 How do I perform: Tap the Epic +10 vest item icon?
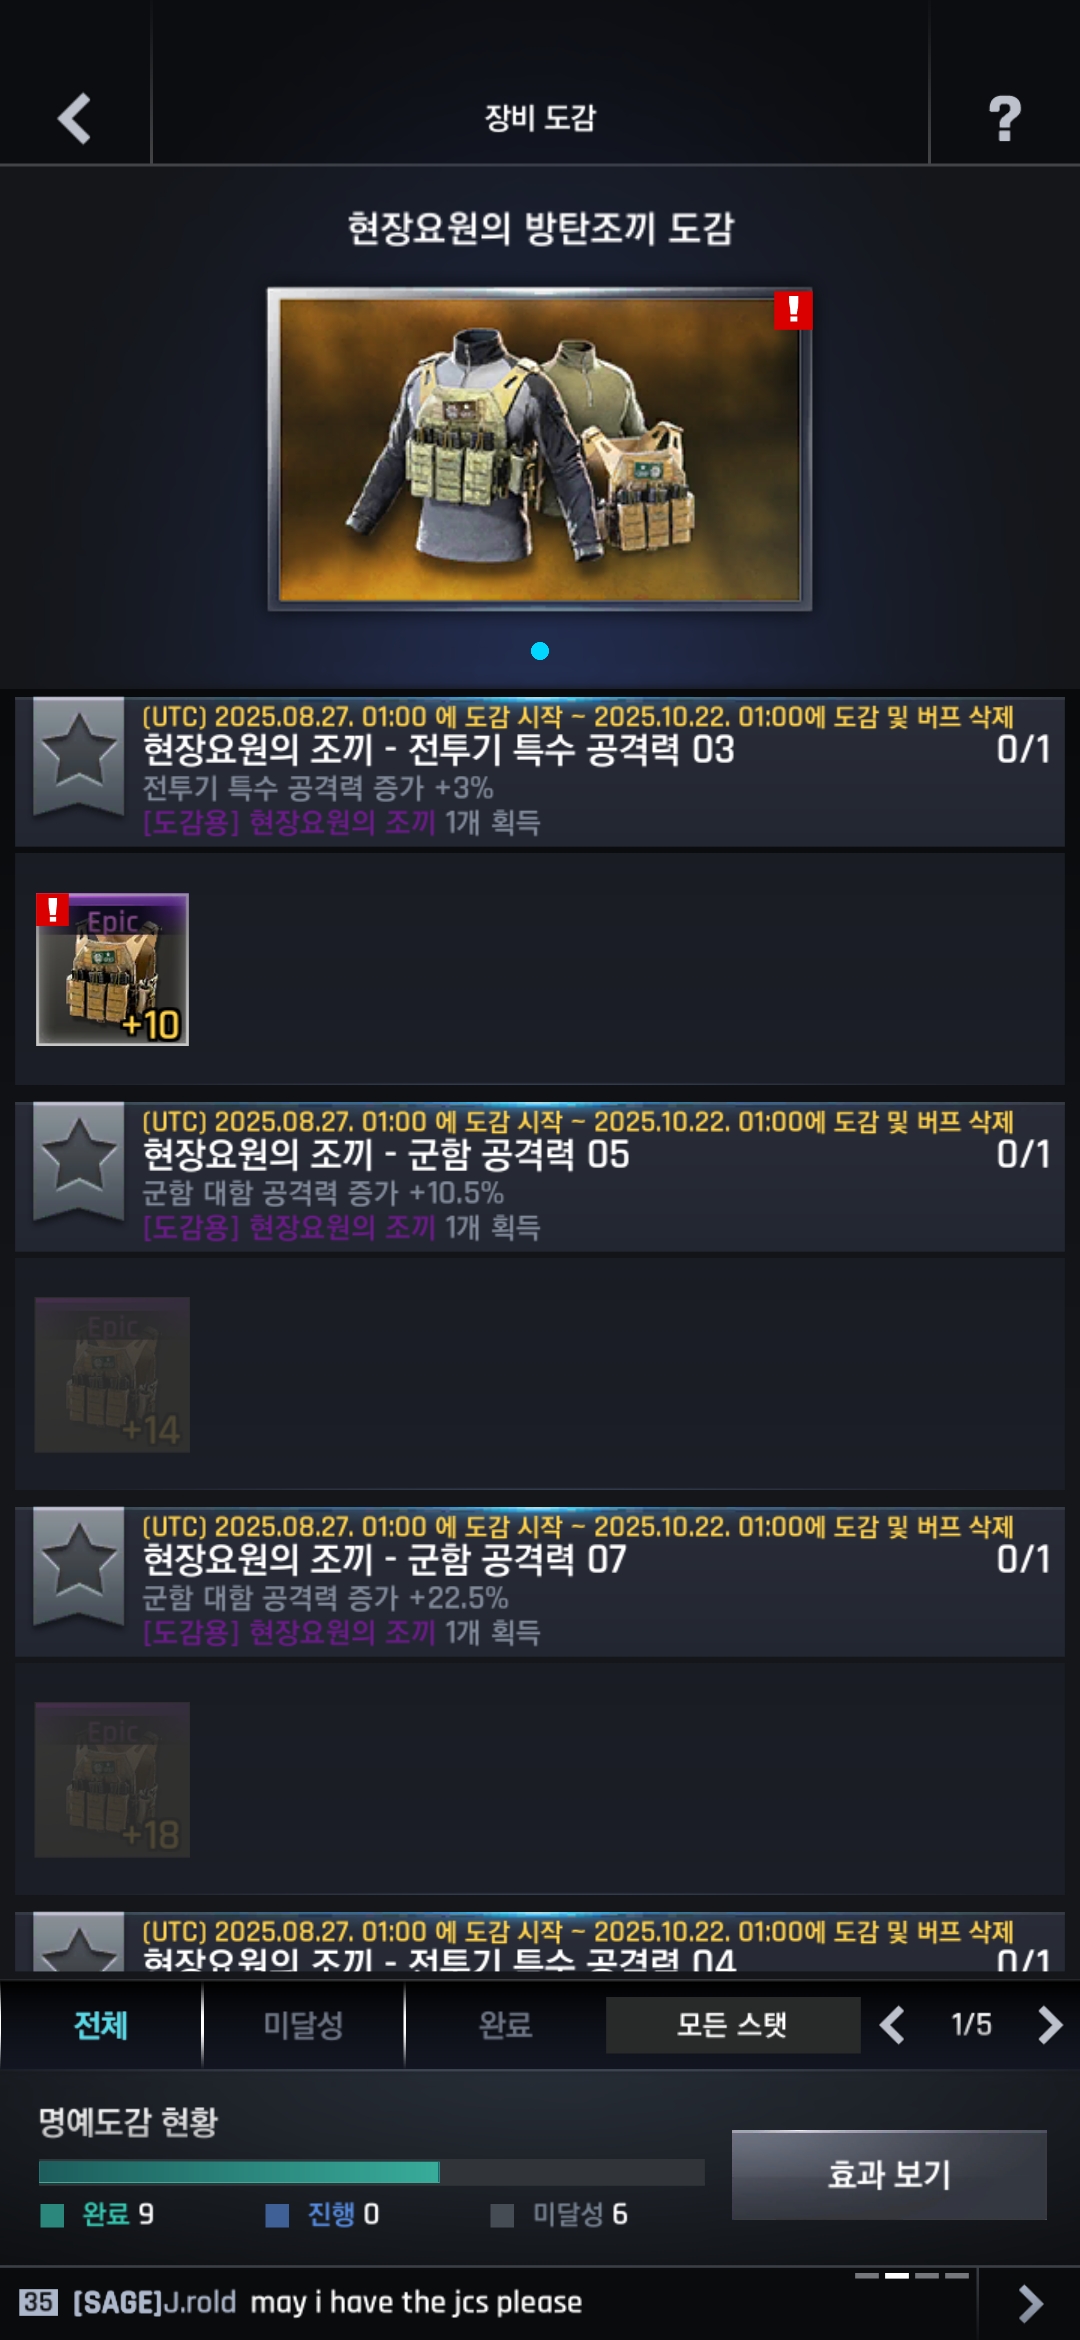(112, 969)
